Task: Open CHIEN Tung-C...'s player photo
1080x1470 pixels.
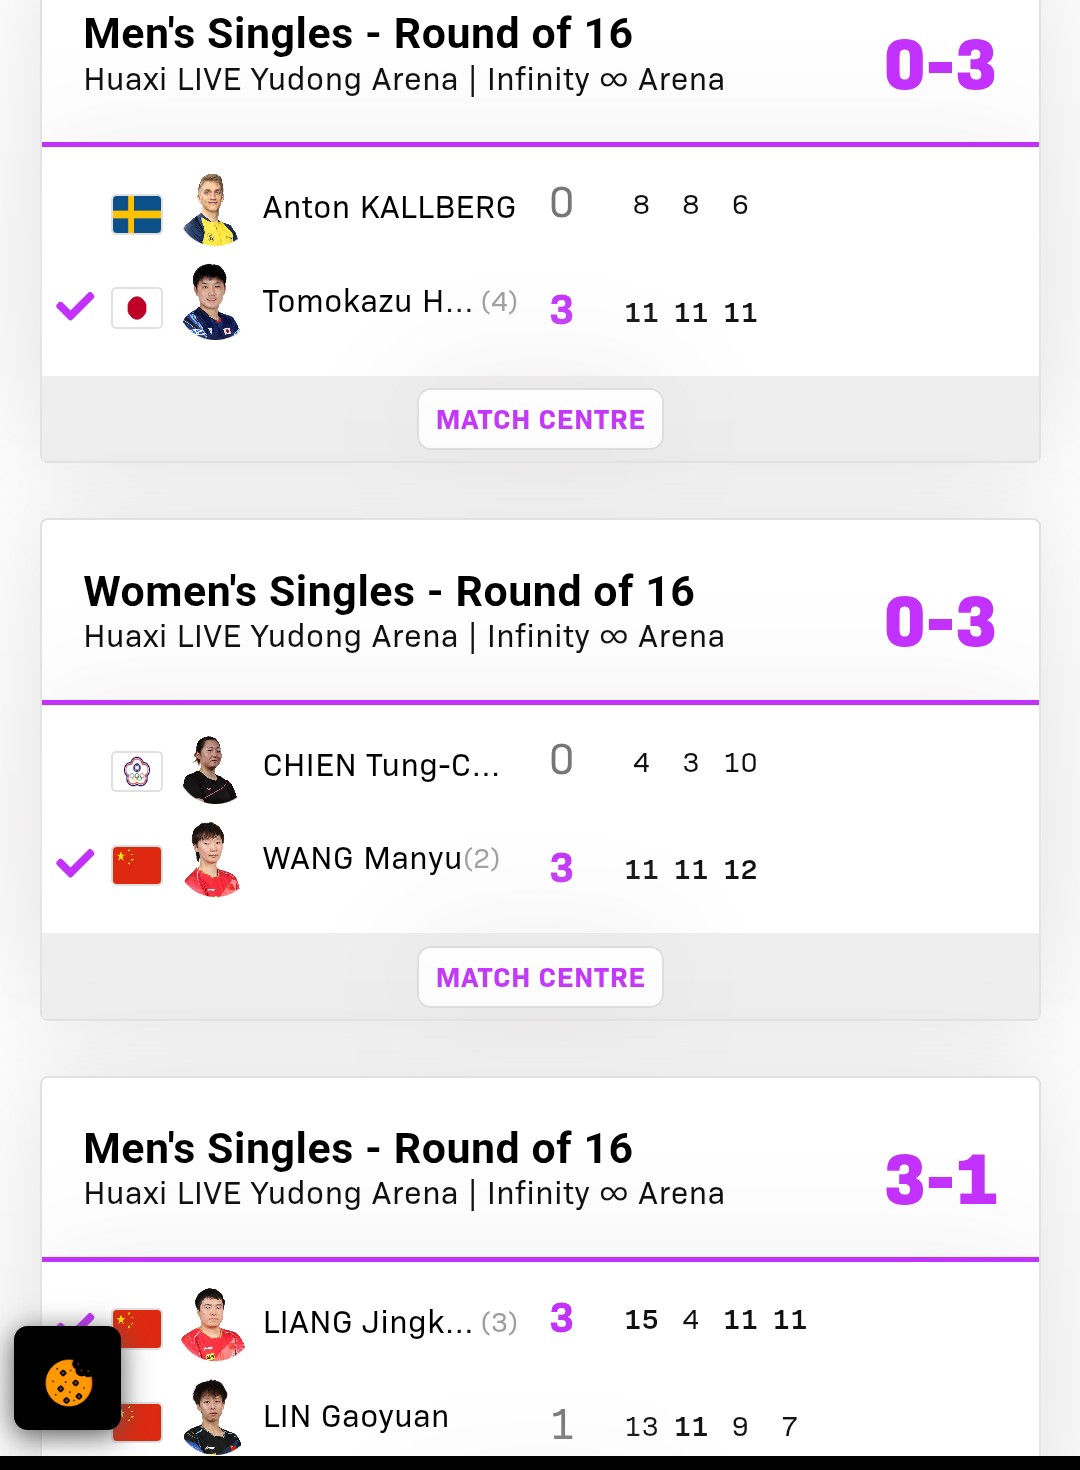Action: coord(212,769)
